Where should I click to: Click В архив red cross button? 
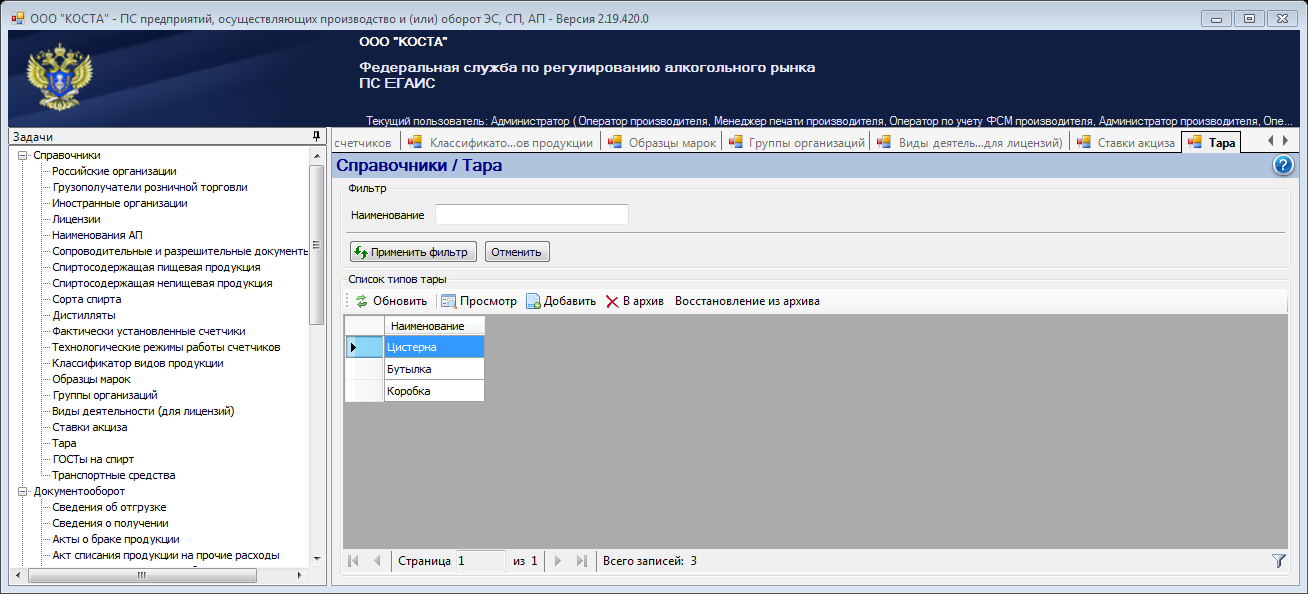(x=635, y=301)
